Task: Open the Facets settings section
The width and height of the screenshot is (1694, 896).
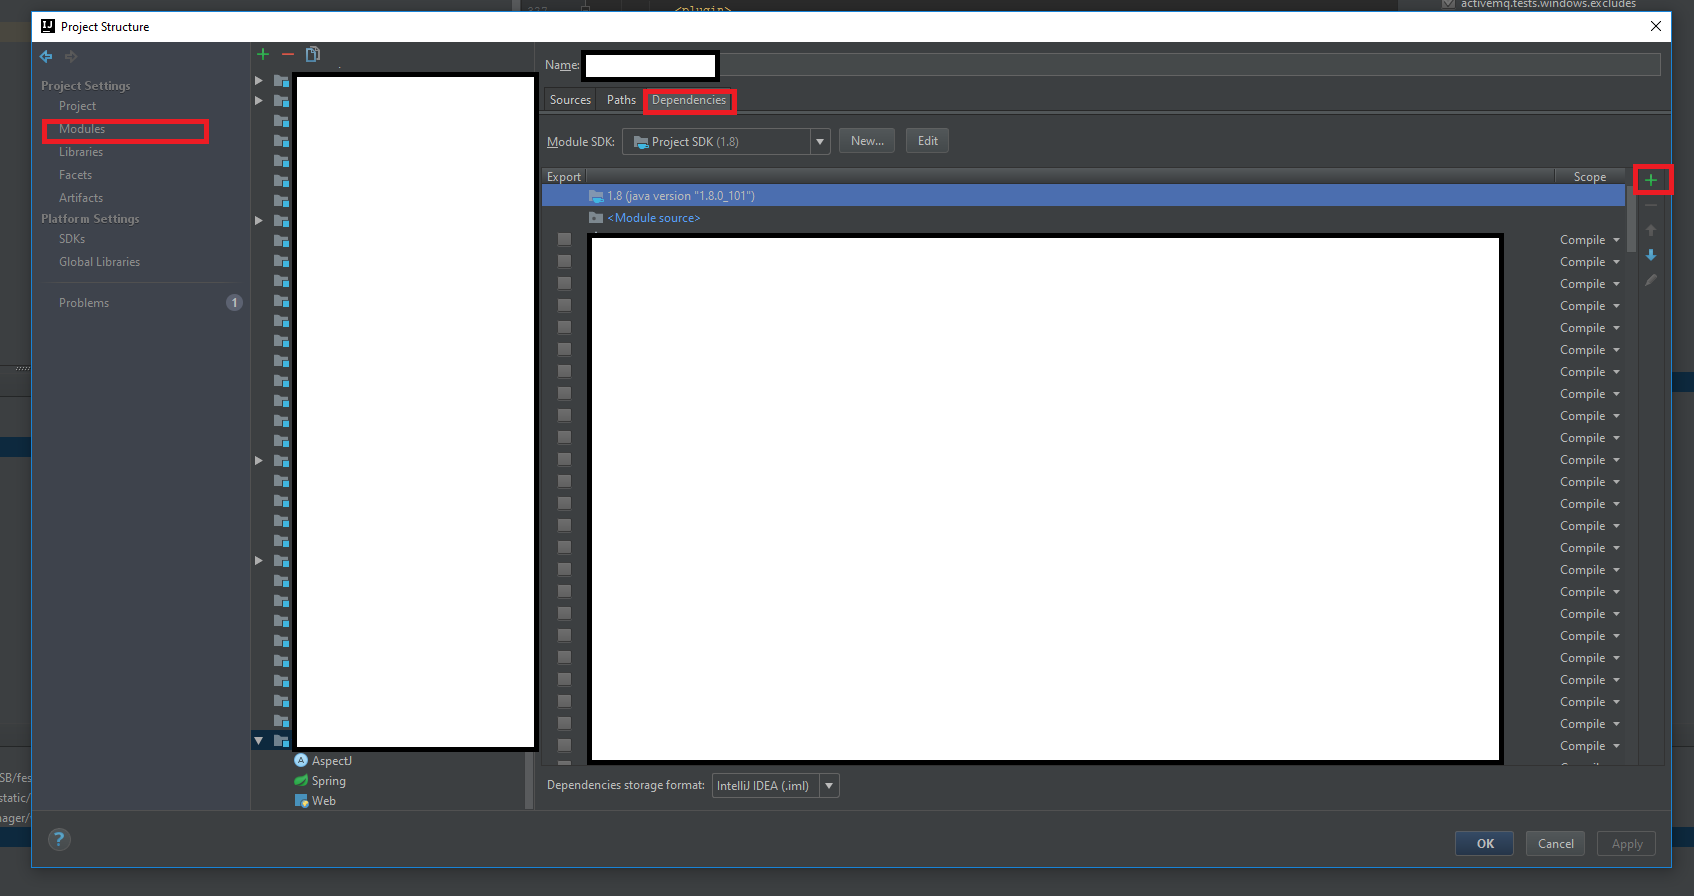Action: tap(75, 175)
